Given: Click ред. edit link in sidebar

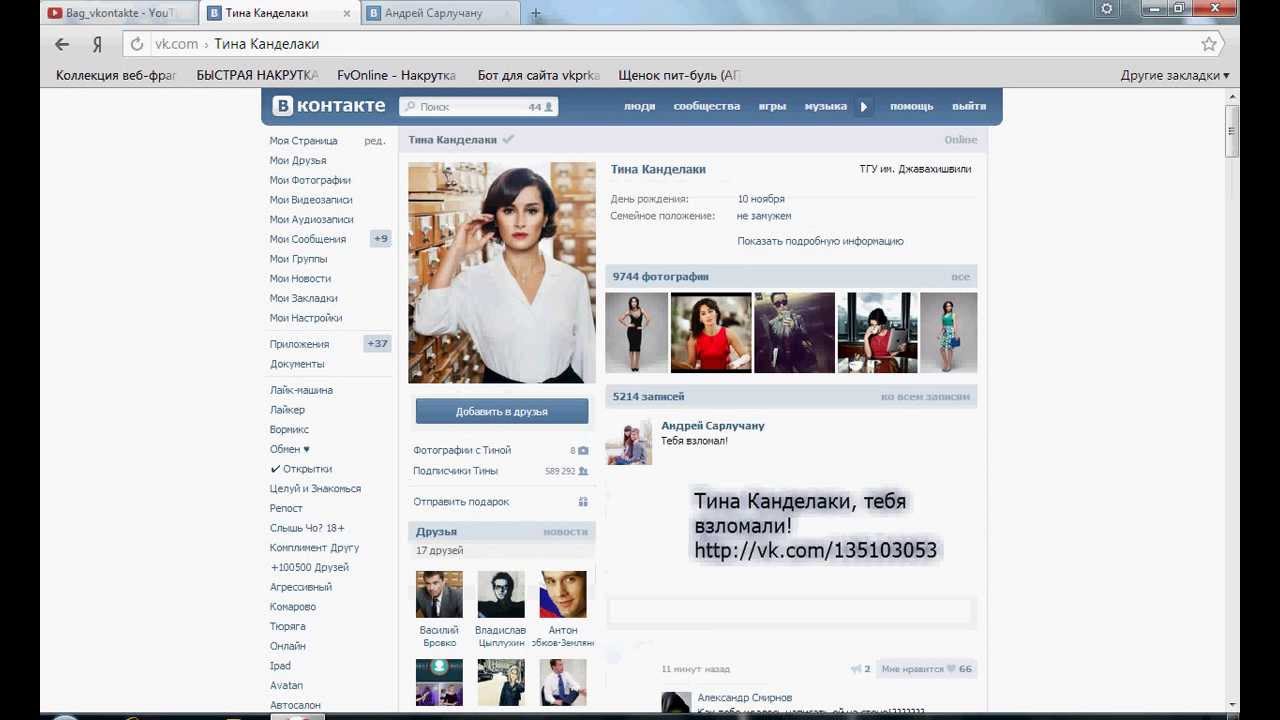Looking at the screenshot, I should tap(375, 141).
